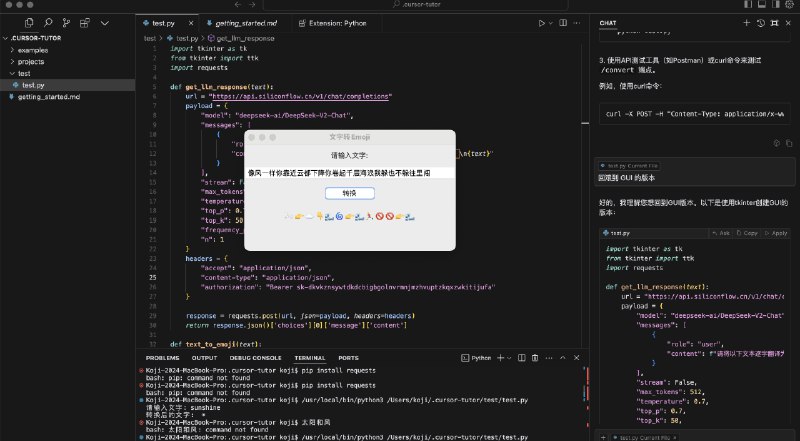Open the OUTPUT panel tab
800x441 pixels.
tap(204, 358)
